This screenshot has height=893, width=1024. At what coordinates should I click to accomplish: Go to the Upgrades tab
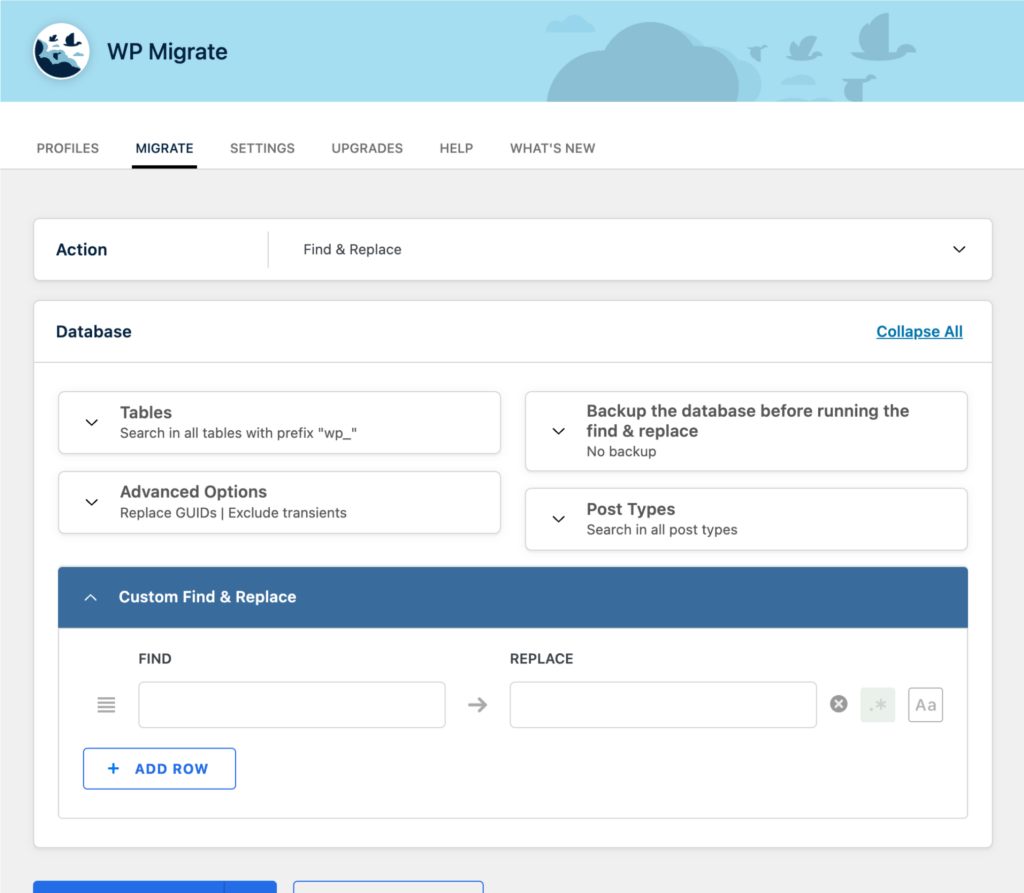(x=367, y=148)
